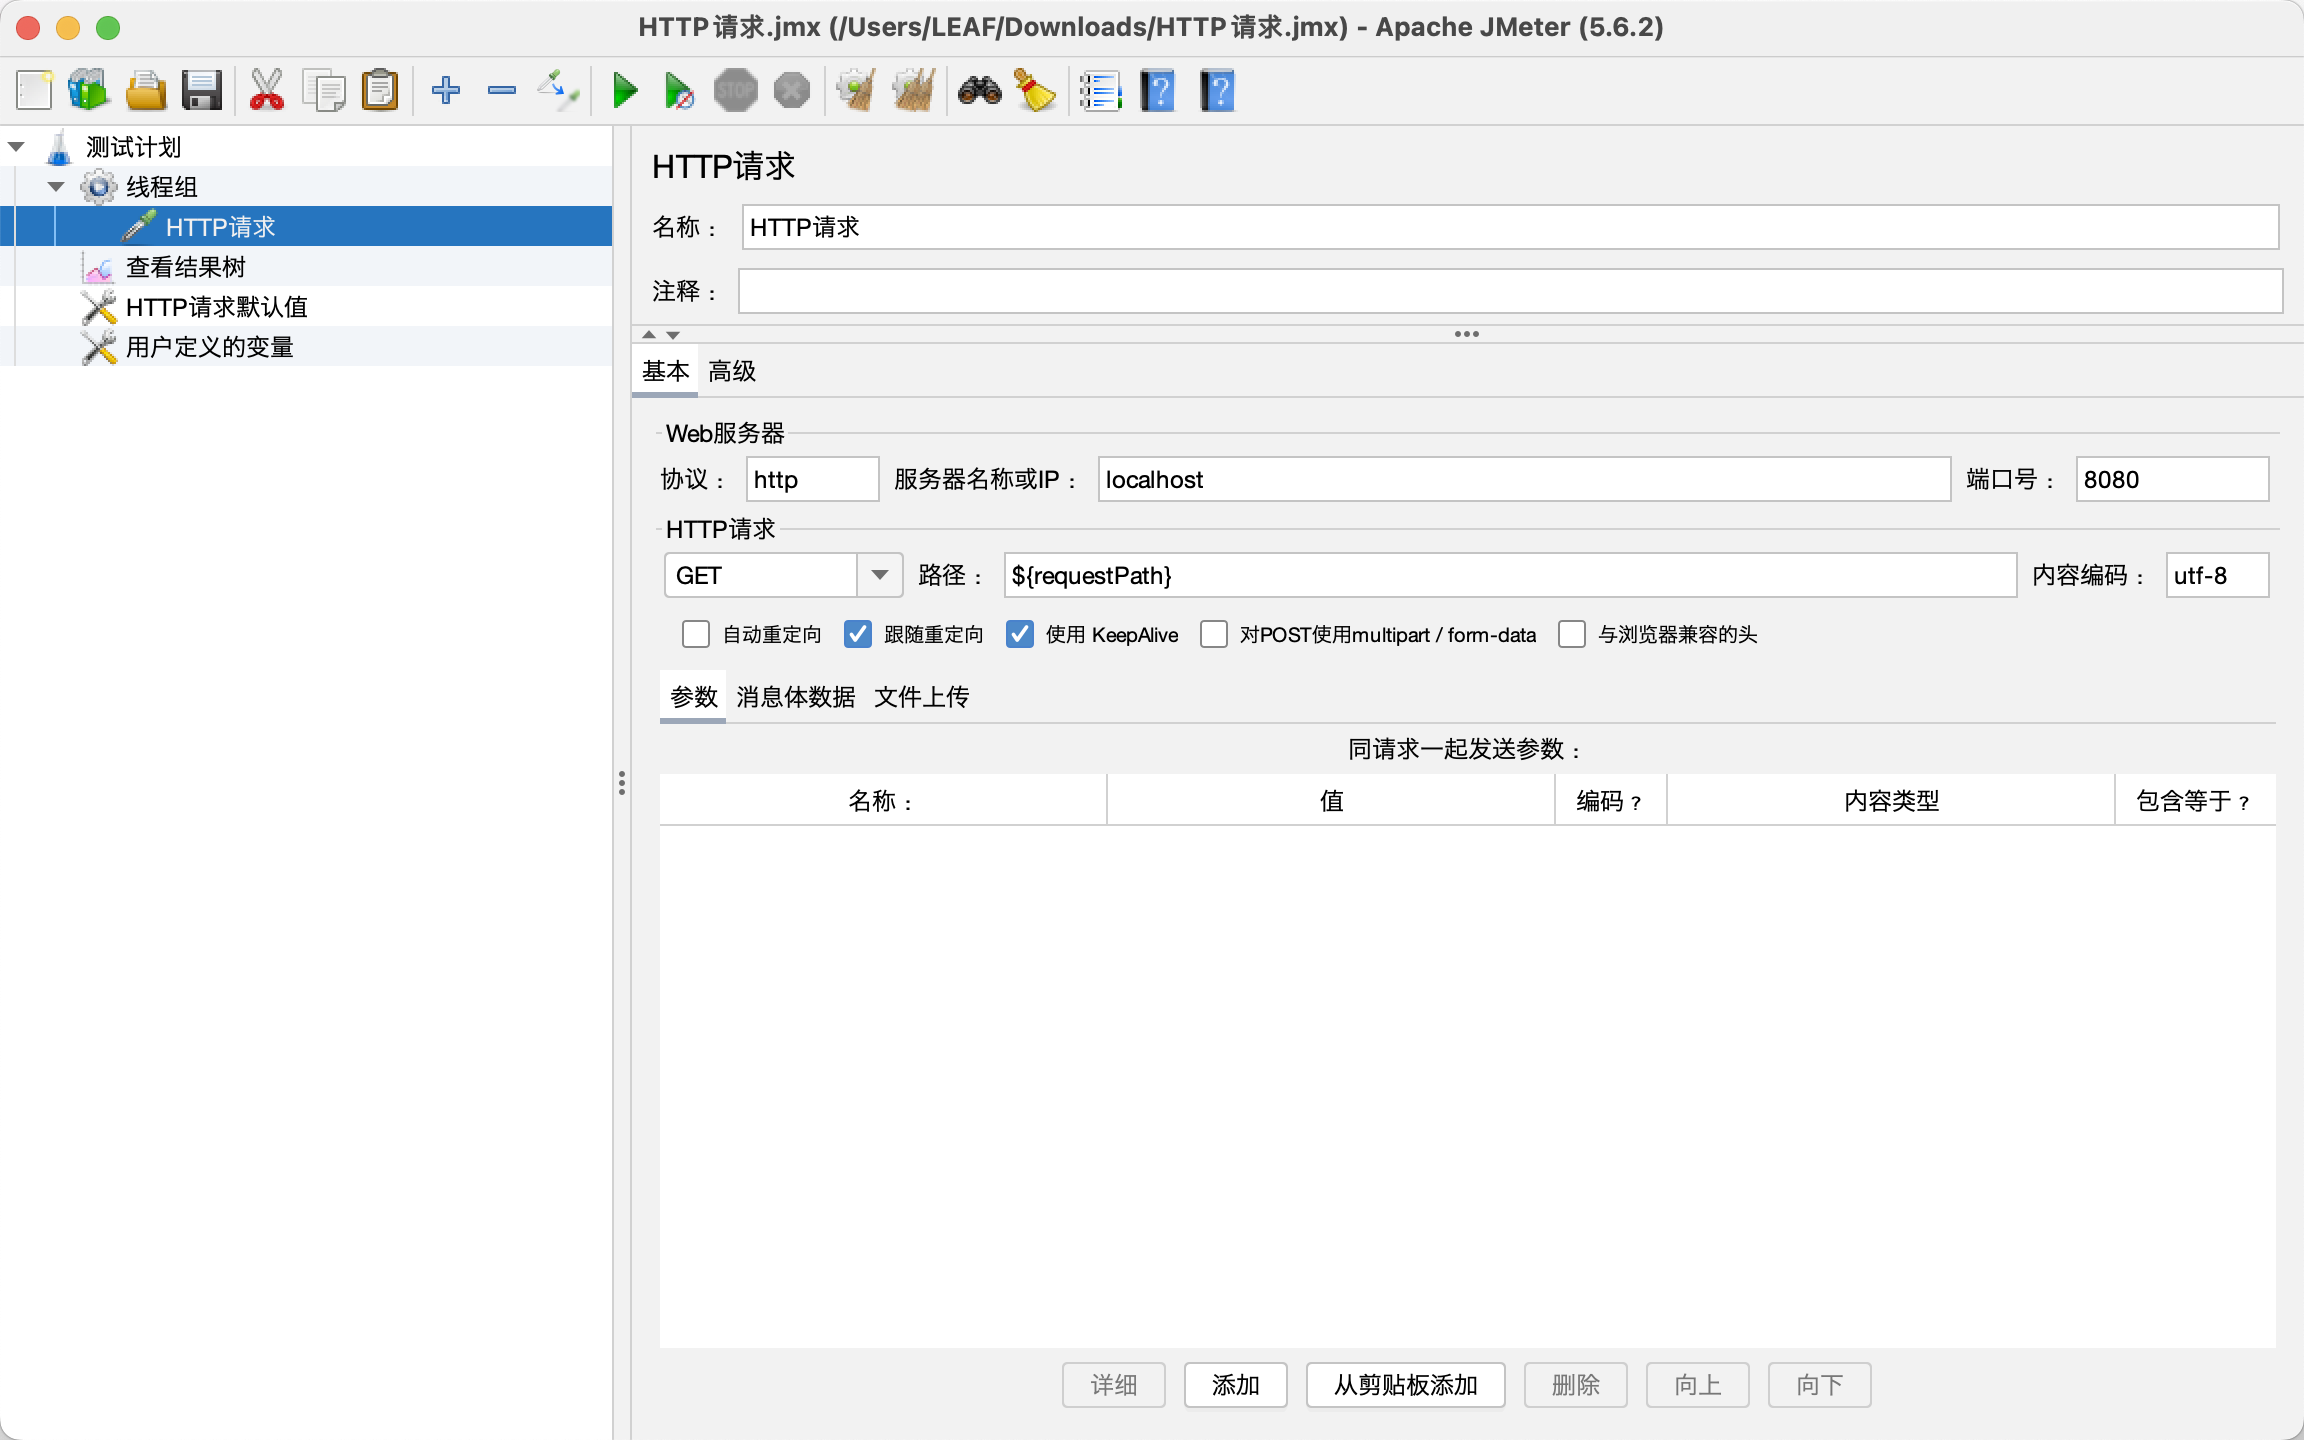Open the 消息体数据 tab

point(796,697)
